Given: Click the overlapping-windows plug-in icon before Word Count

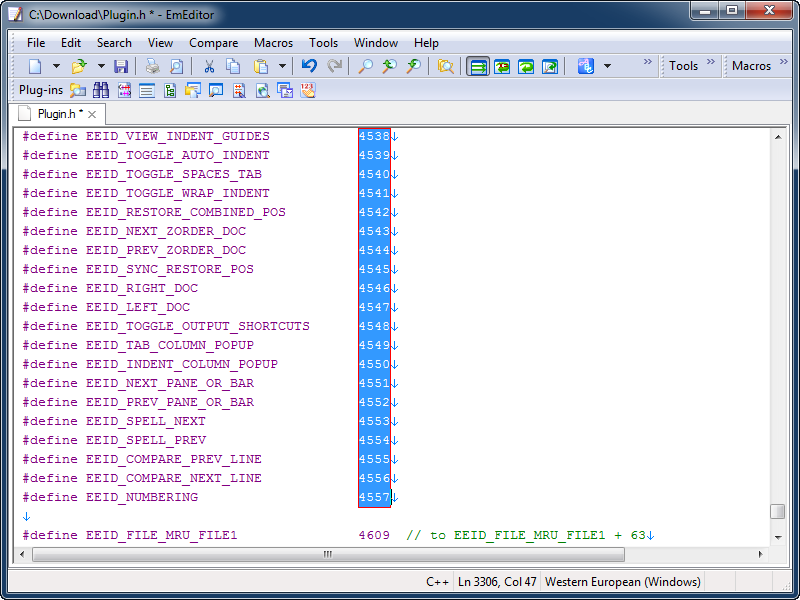Looking at the screenshot, I should point(285,91).
